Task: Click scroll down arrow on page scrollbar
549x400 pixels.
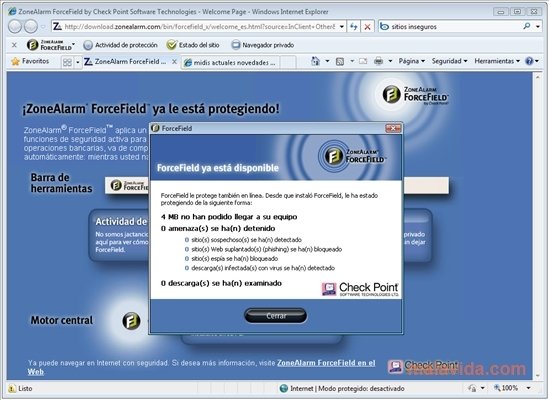Action: coord(537,376)
